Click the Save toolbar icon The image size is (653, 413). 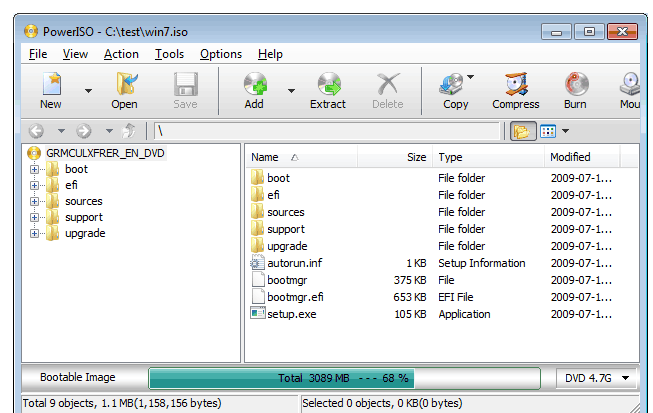[185, 90]
